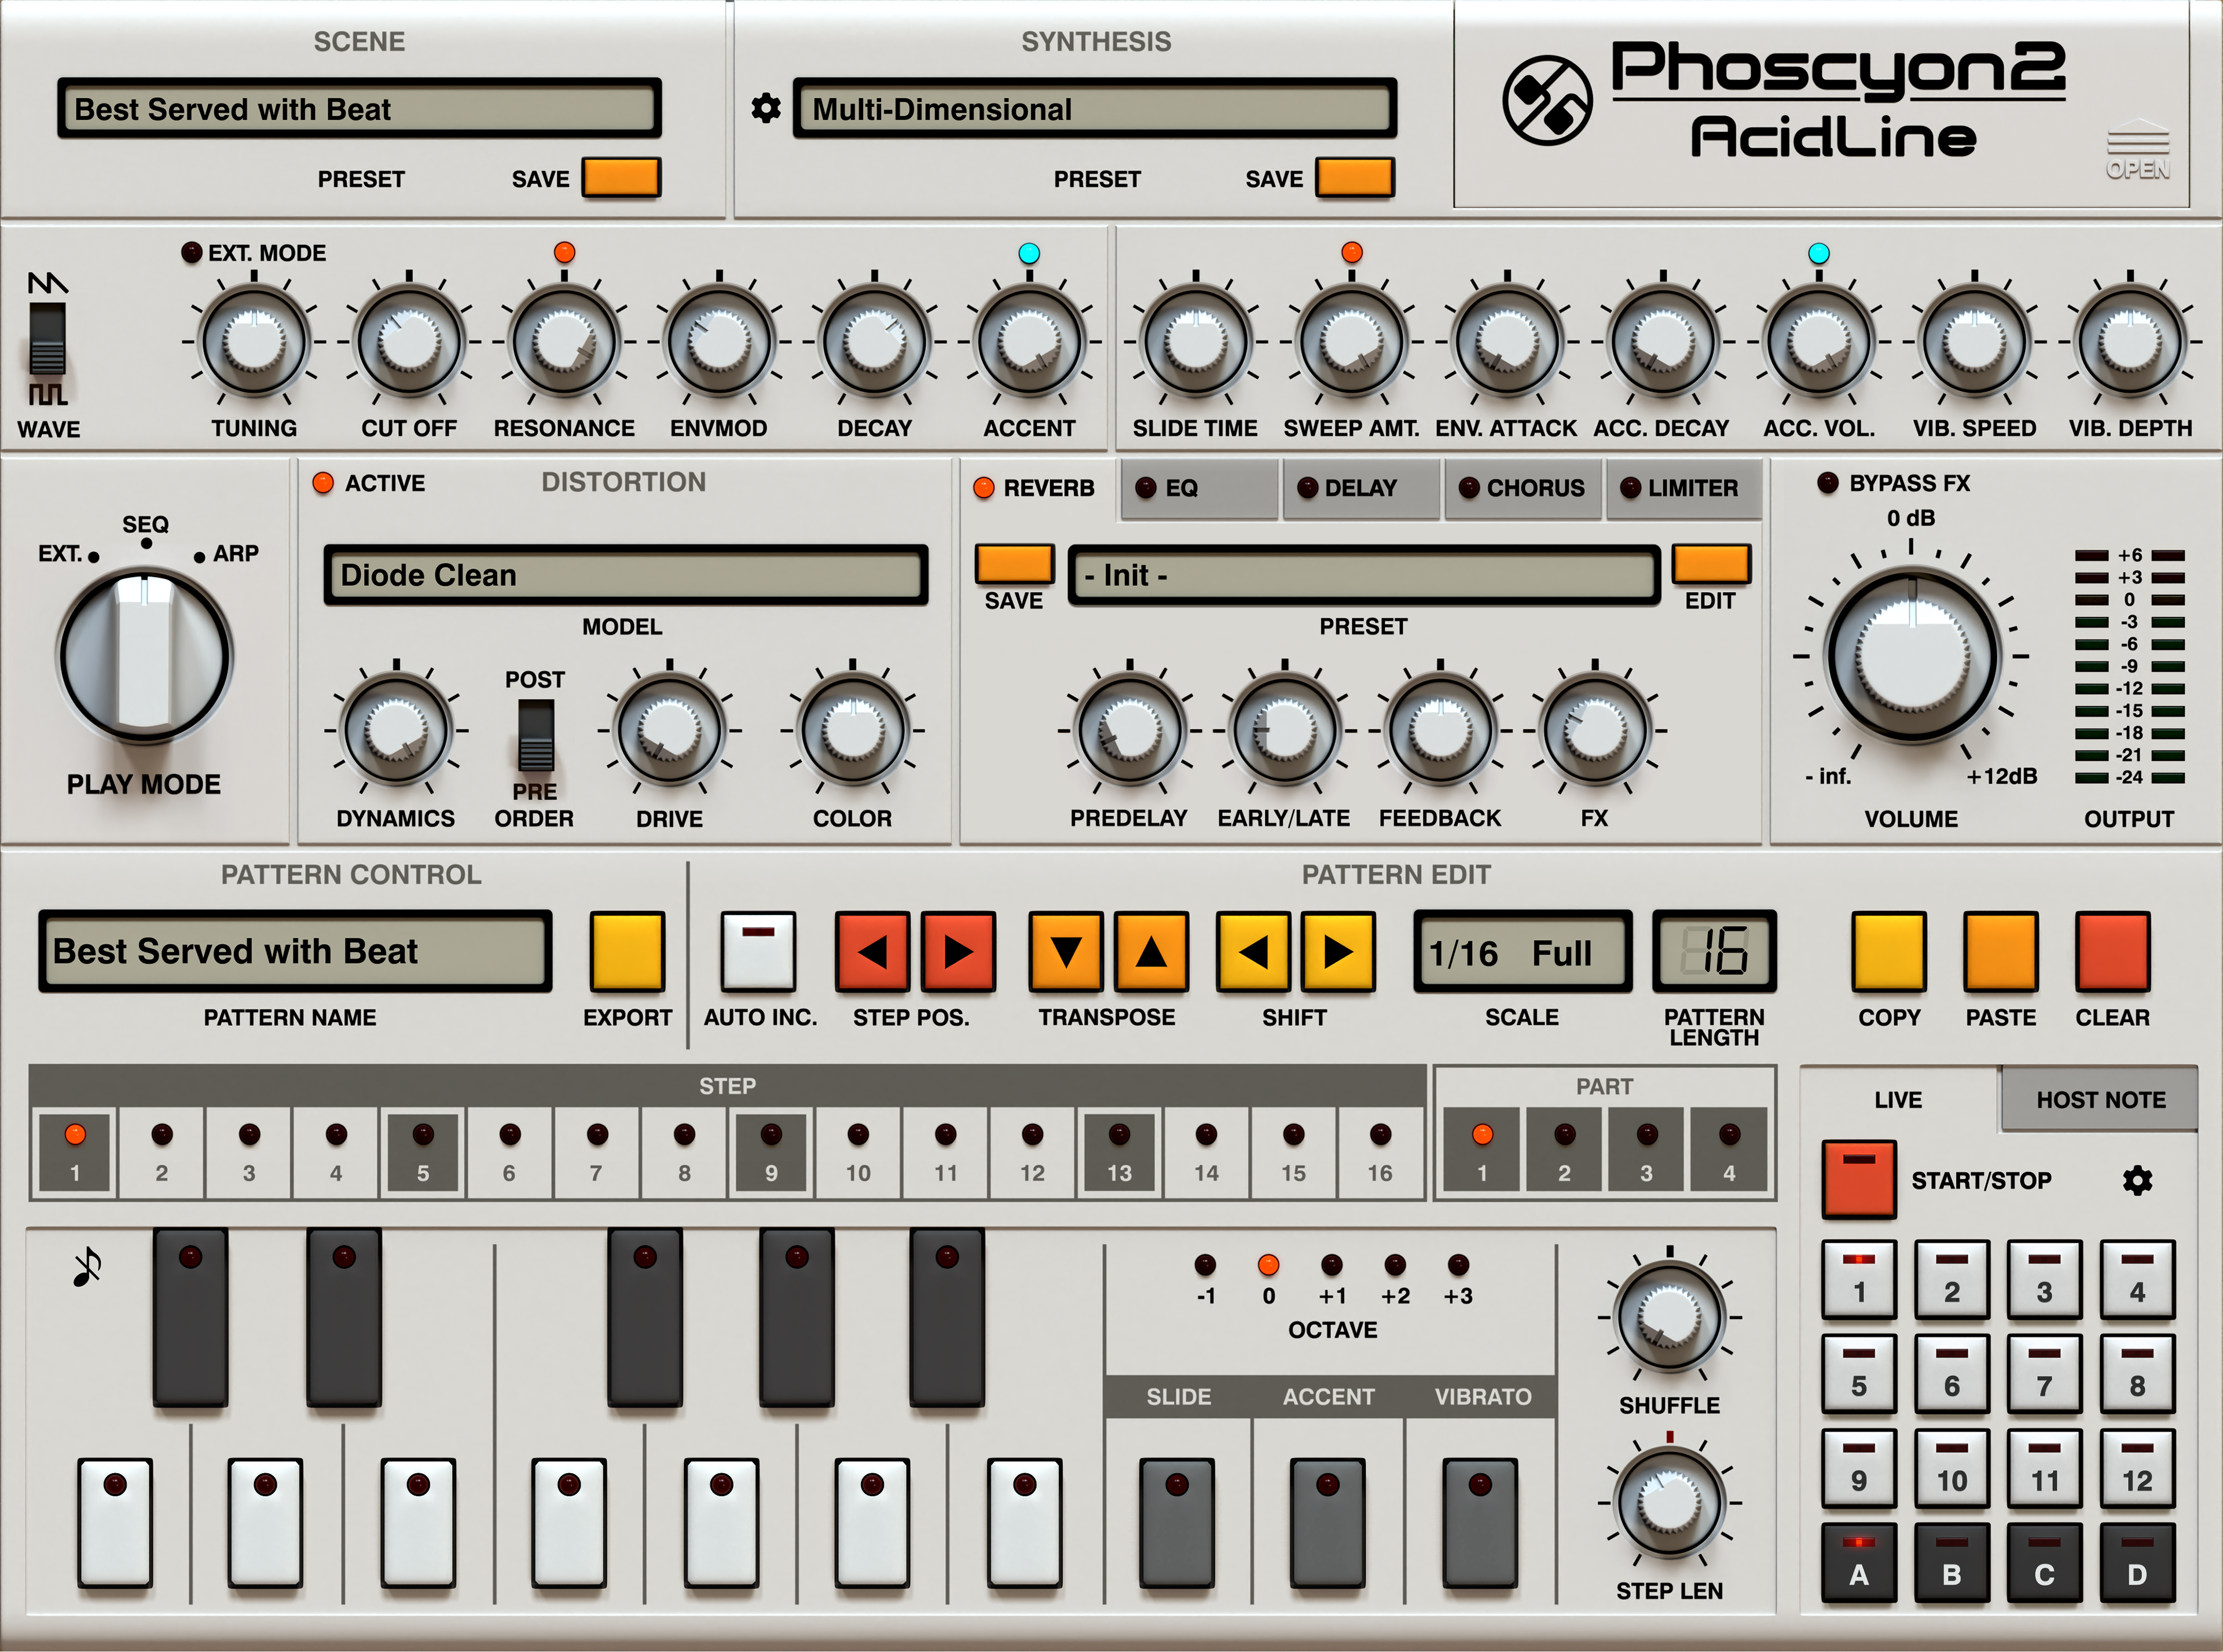Save the scene preset with orange button
The width and height of the screenshot is (2223, 1652).
coord(621,177)
